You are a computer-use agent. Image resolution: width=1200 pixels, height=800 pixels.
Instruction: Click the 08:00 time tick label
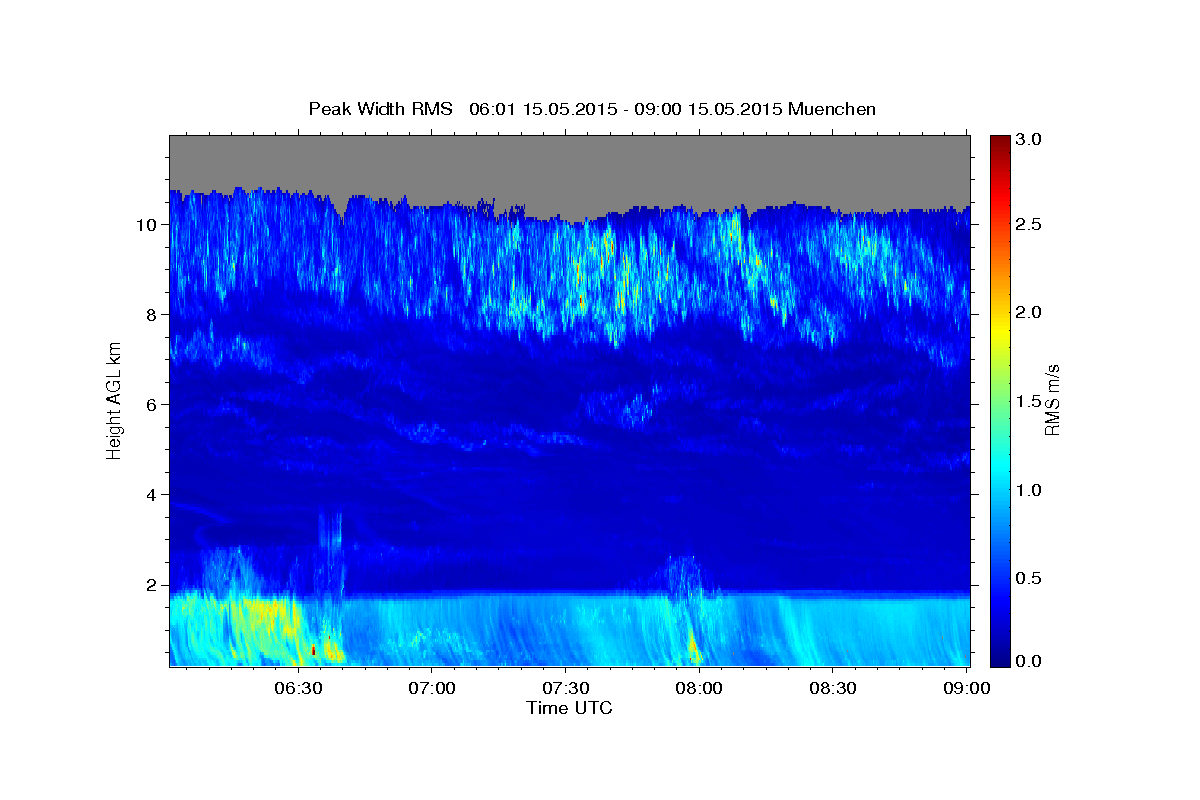pos(699,688)
